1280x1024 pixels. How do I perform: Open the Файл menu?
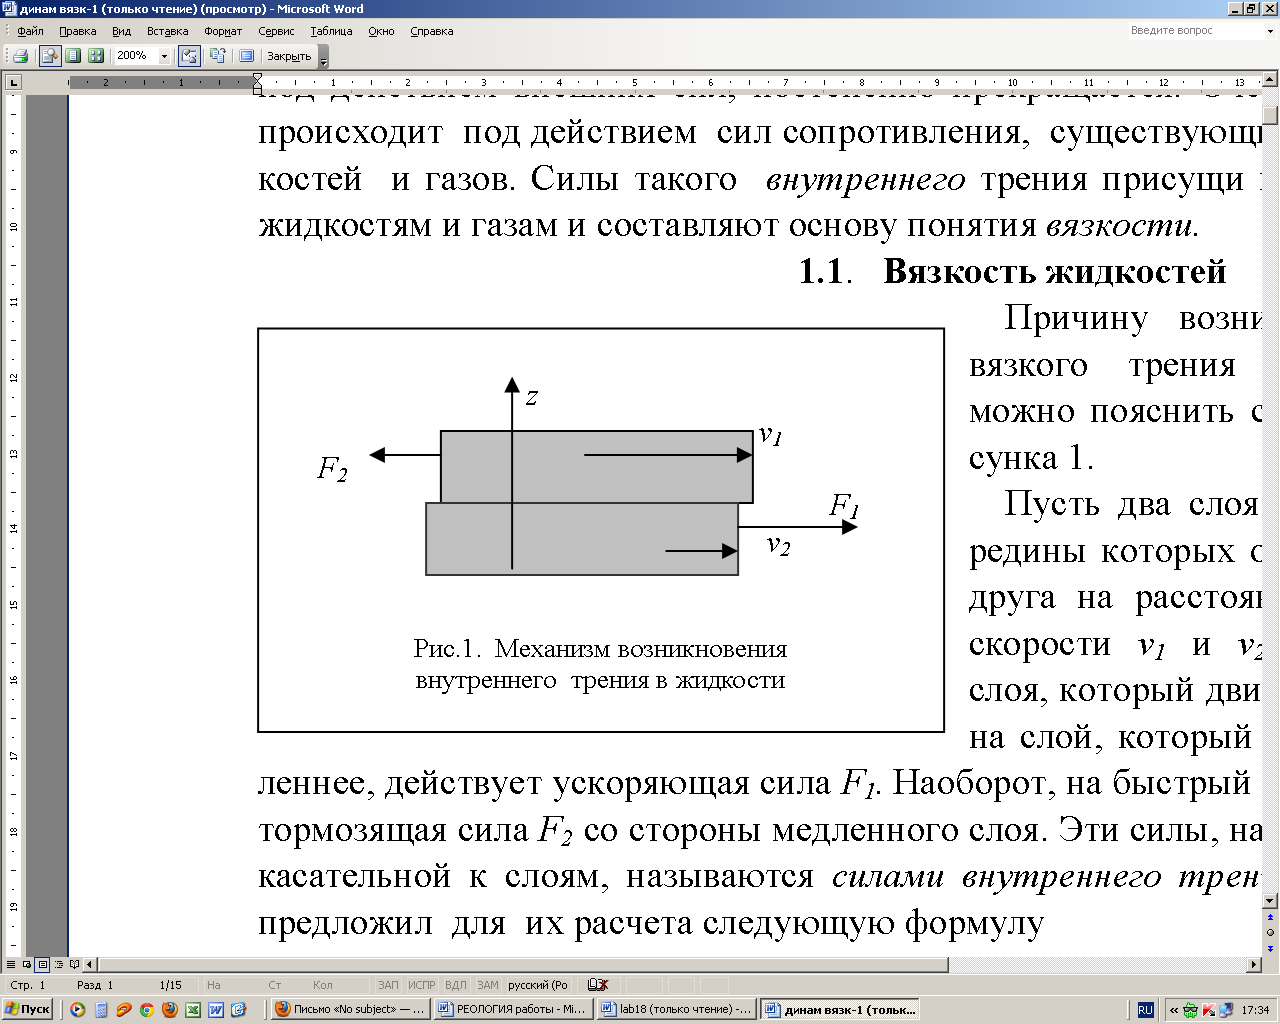[x=30, y=31]
